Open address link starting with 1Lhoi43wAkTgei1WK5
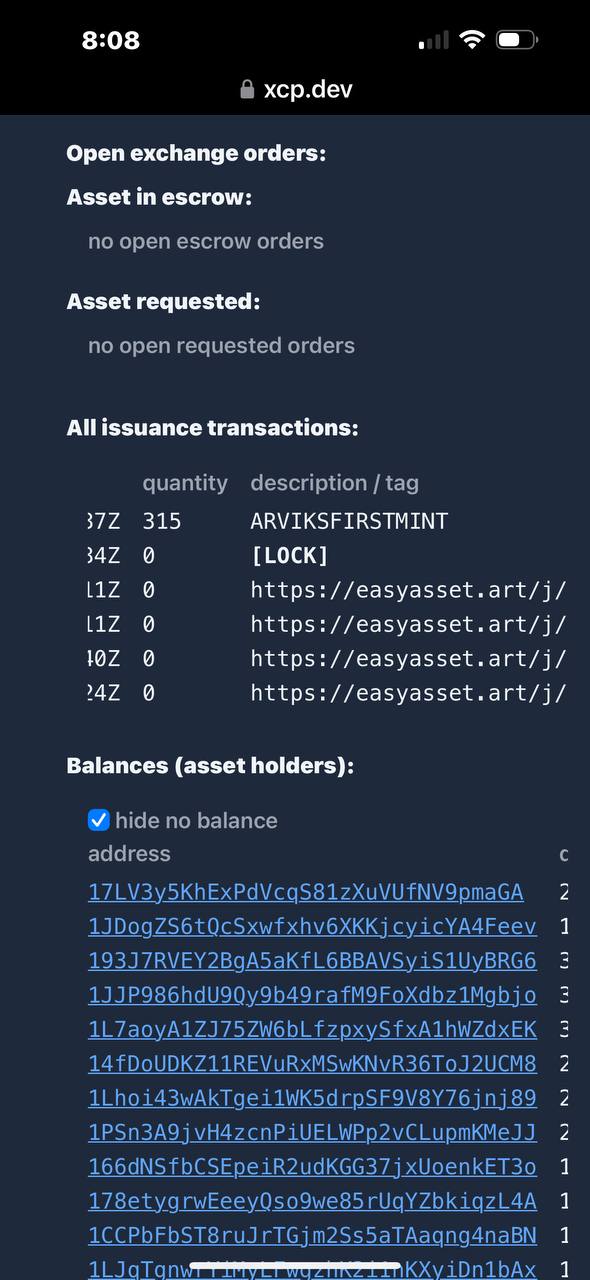The image size is (590, 1280). 312,1098
